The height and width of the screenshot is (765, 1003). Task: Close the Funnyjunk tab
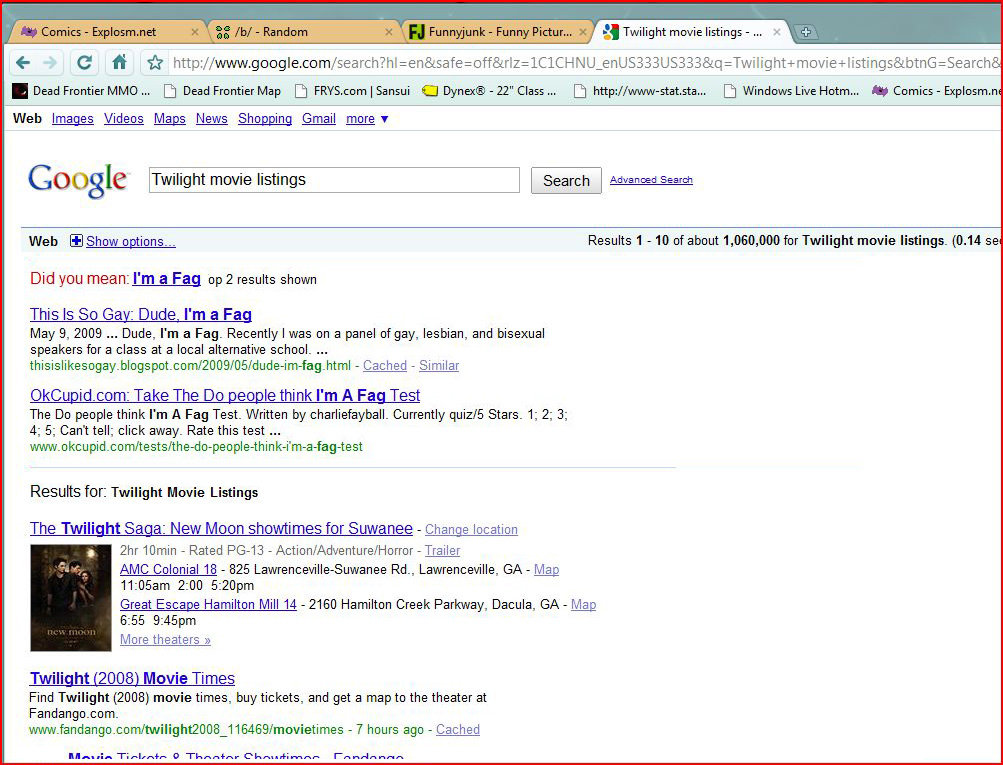click(583, 32)
